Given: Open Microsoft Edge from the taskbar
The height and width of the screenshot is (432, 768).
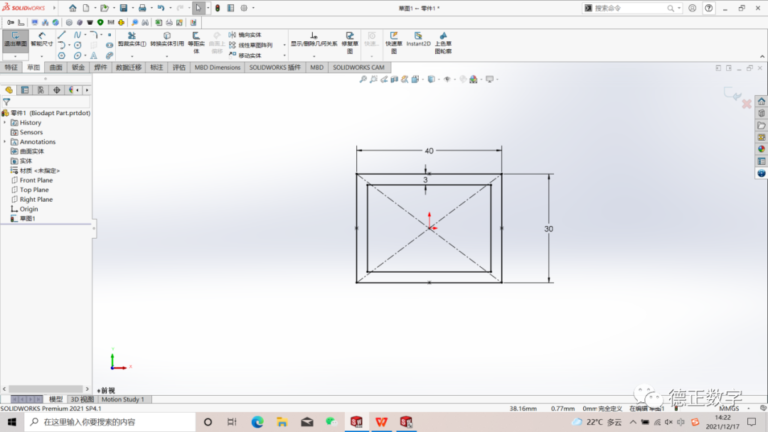Looking at the screenshot, I should coord(257,422).
